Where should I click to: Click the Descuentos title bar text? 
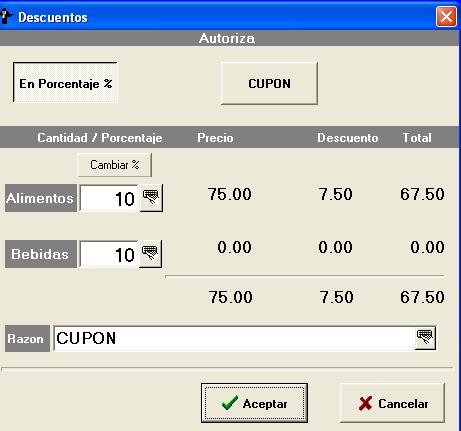click(x=53, y=17)
